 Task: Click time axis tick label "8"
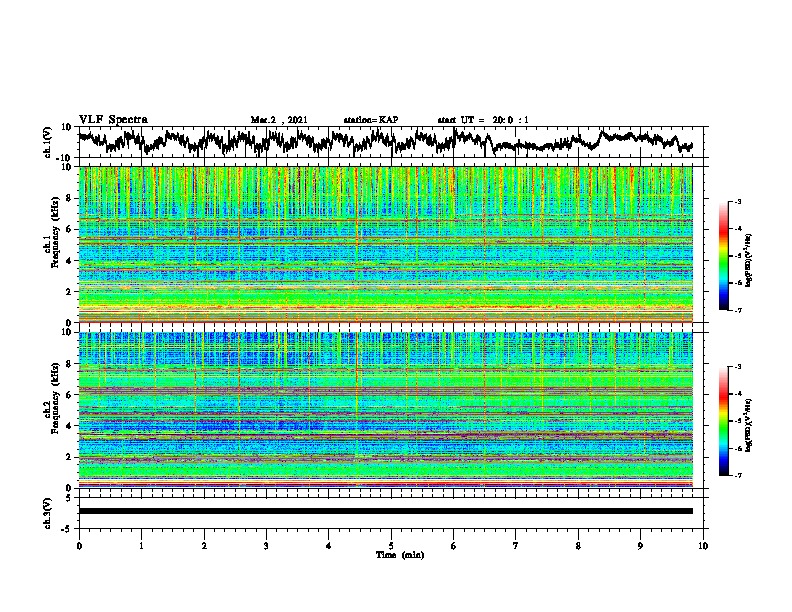(578, 546)
